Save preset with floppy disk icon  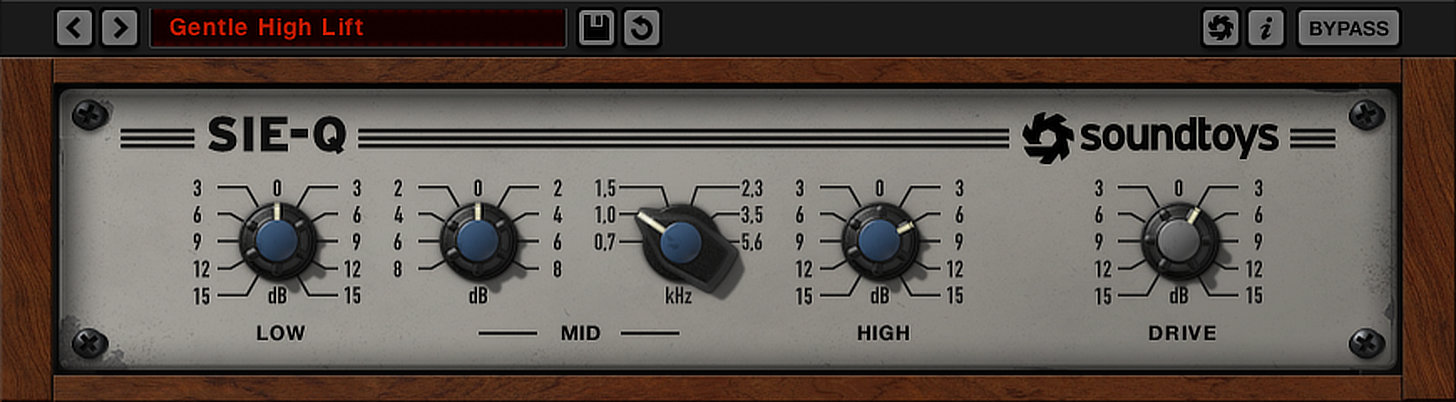pyautogui.click(x=597, y=28)
